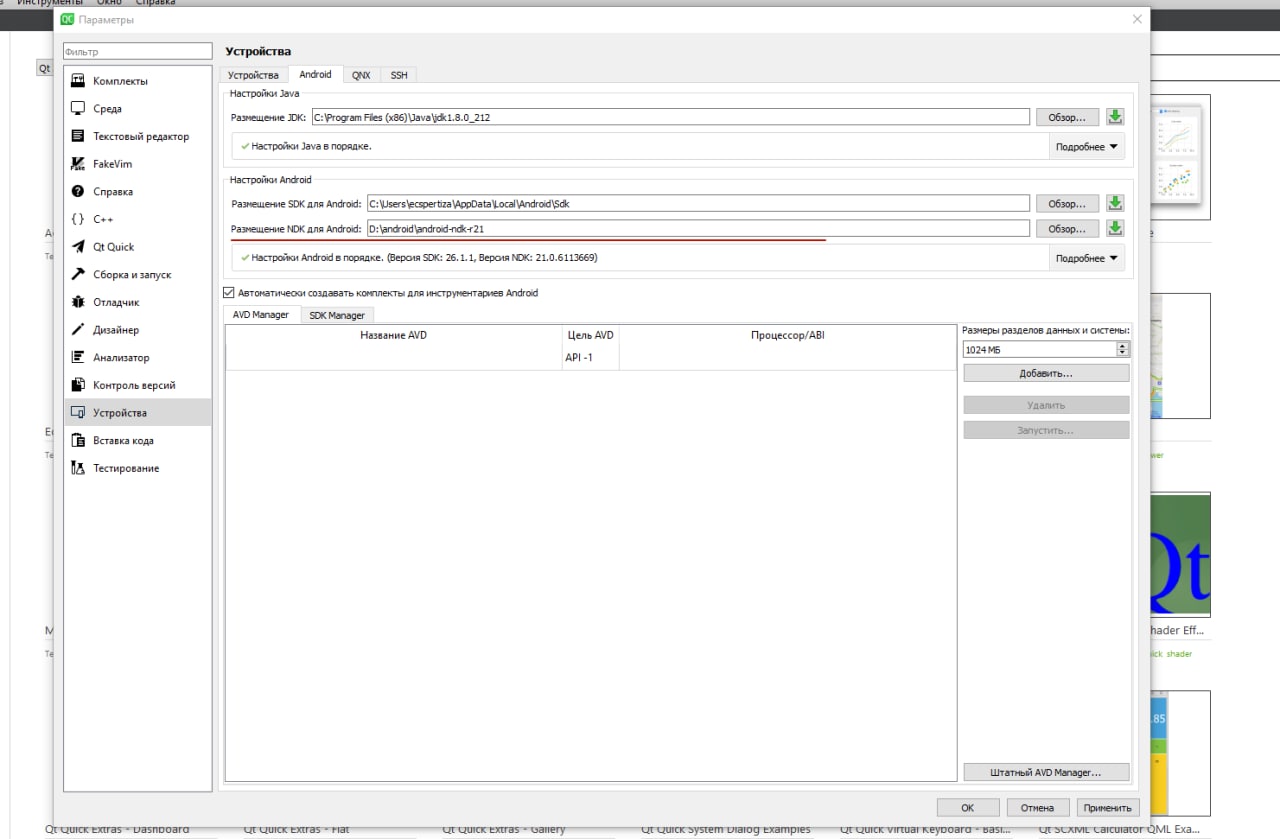The height and width of the screenshot is (839, 1280).
Task: Click the JDK path input field
Action: 670,117
